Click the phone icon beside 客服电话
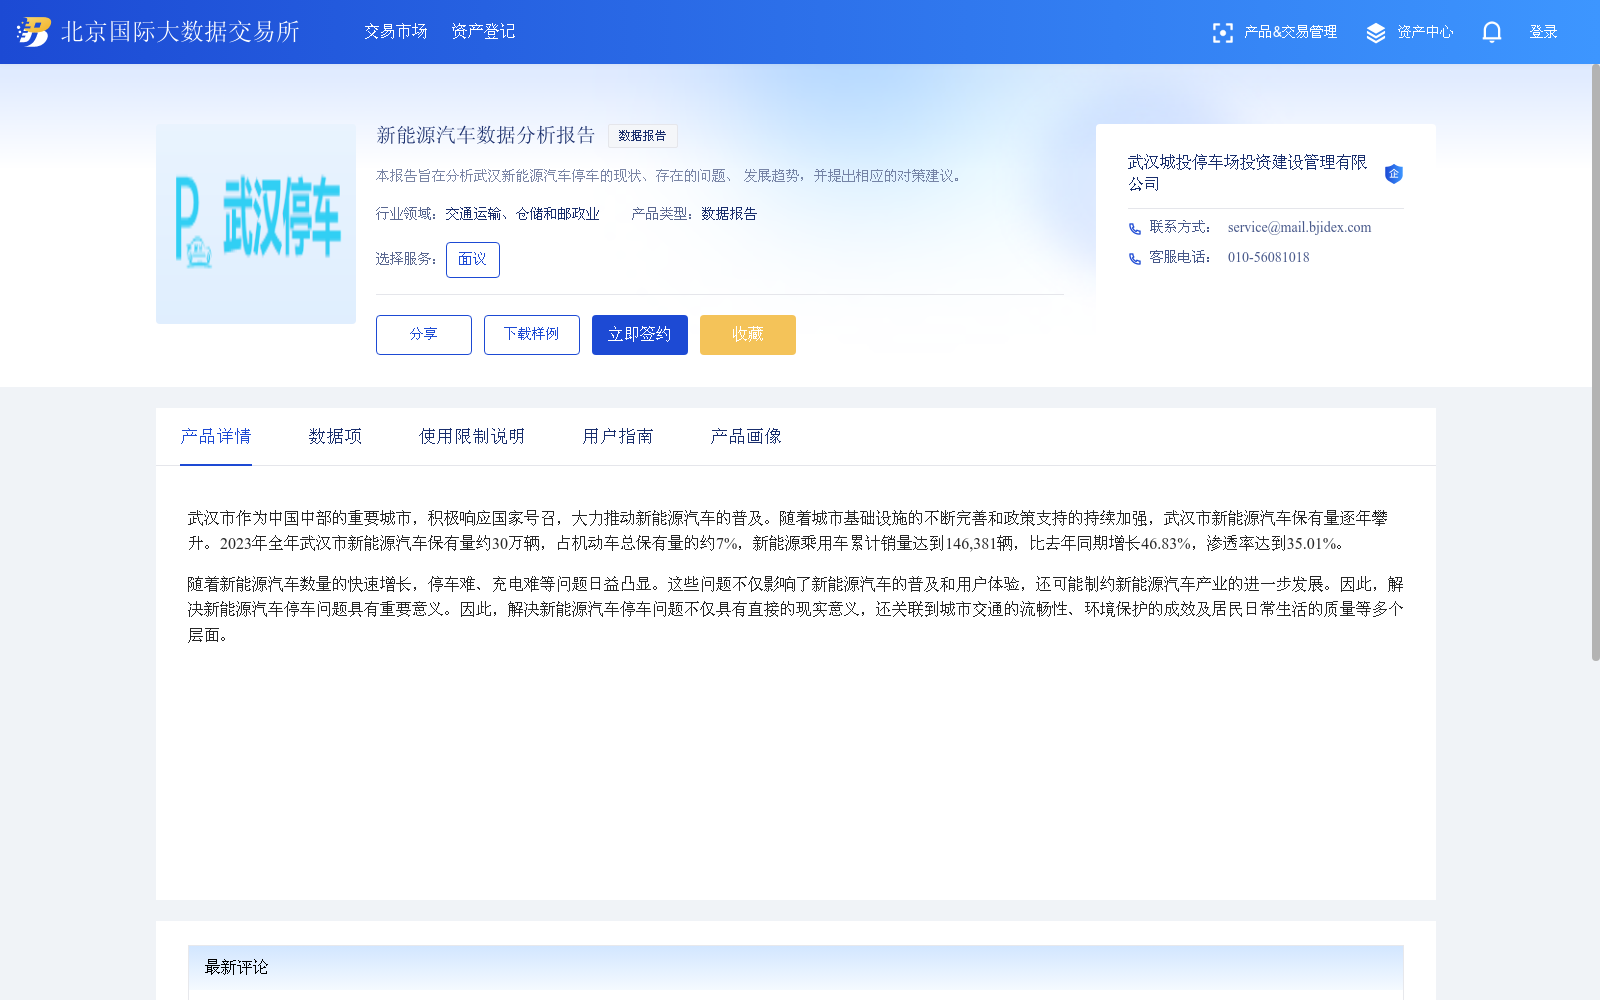 (1135, 259)
